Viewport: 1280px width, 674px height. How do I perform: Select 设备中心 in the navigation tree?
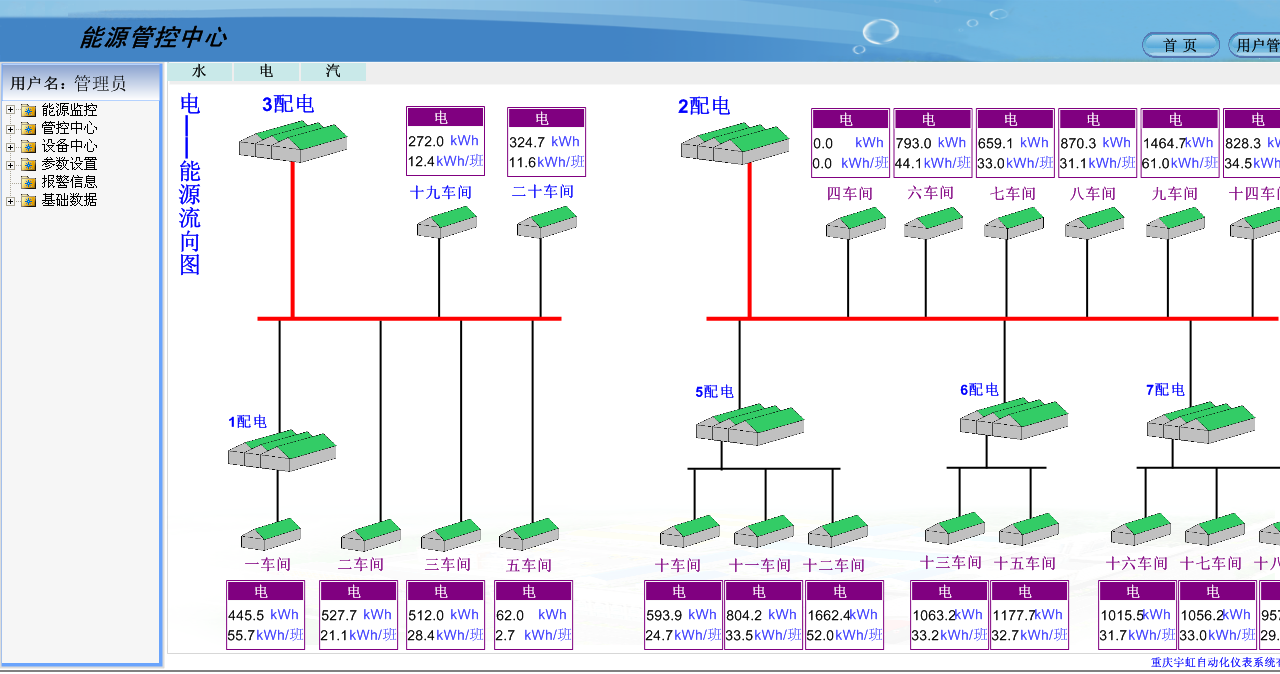point(69,146)
